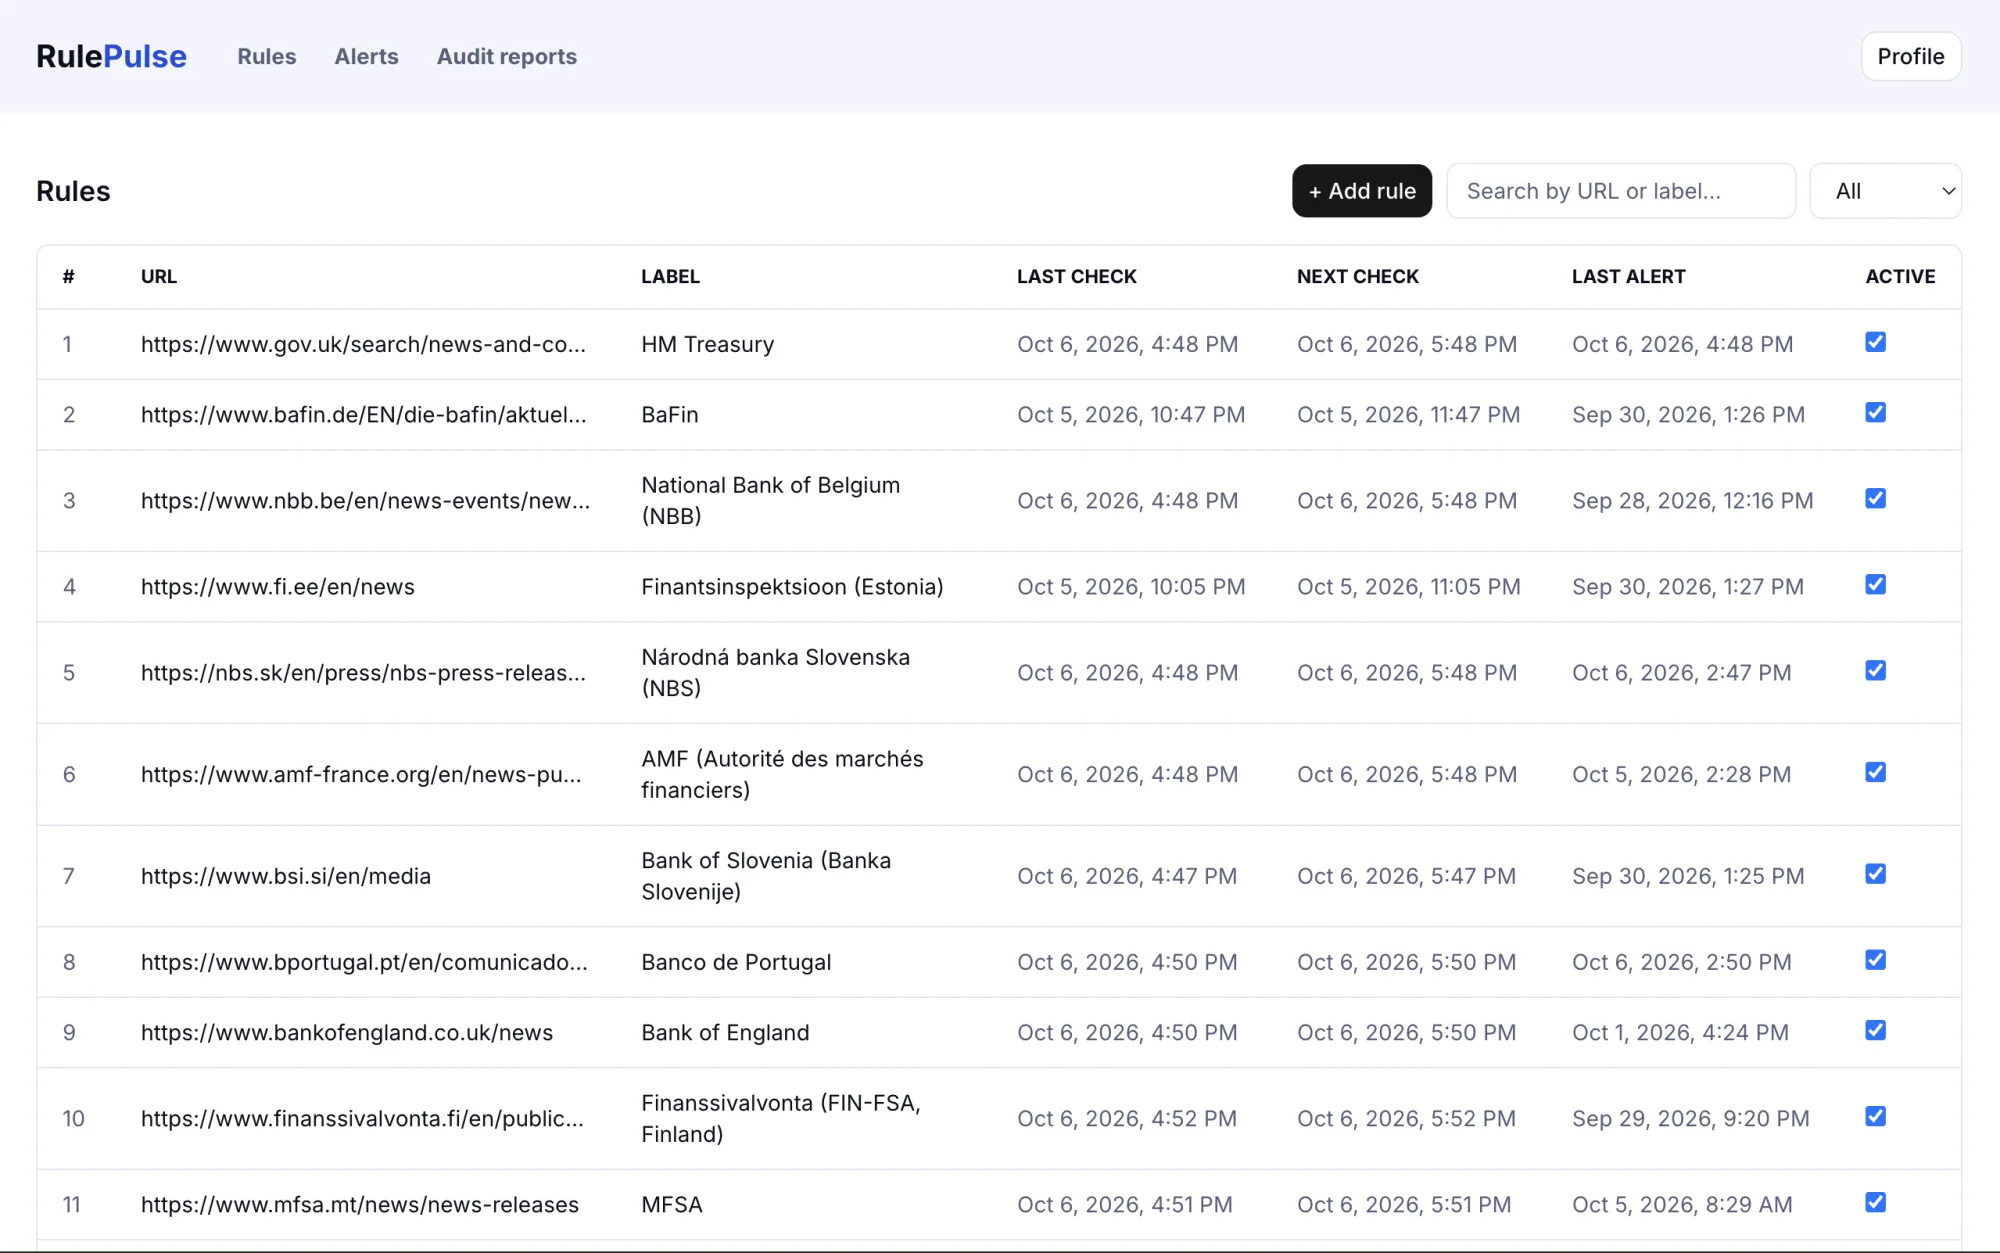The width and height of the screenshot is (2000, 1253).
Task: Disable Banco de Portugal active checkbox
Action: click(1876, 960)
